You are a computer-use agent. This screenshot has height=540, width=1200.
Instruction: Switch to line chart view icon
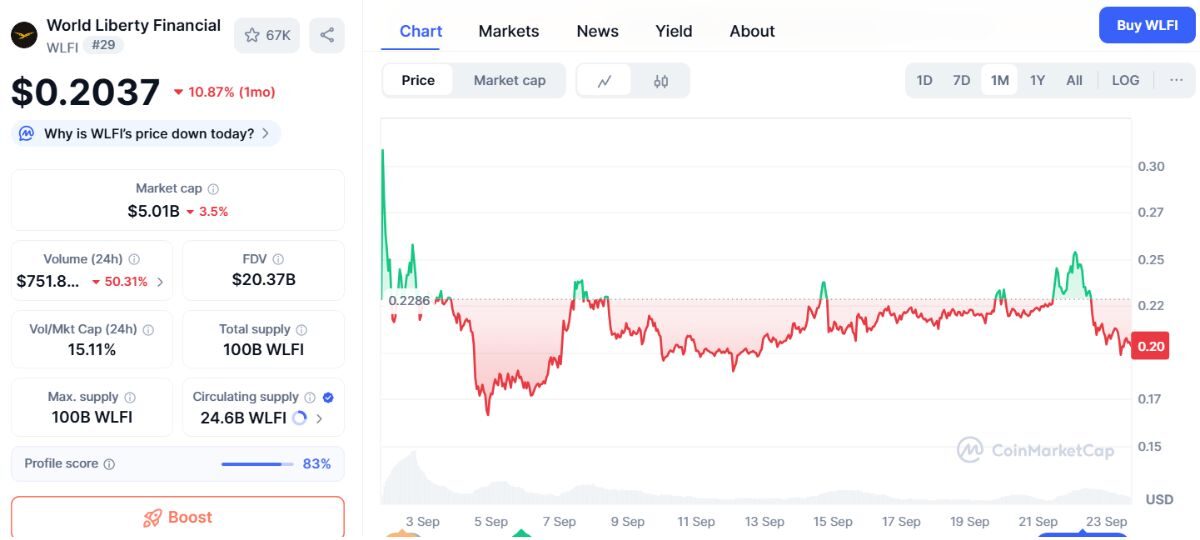point(604,81)
